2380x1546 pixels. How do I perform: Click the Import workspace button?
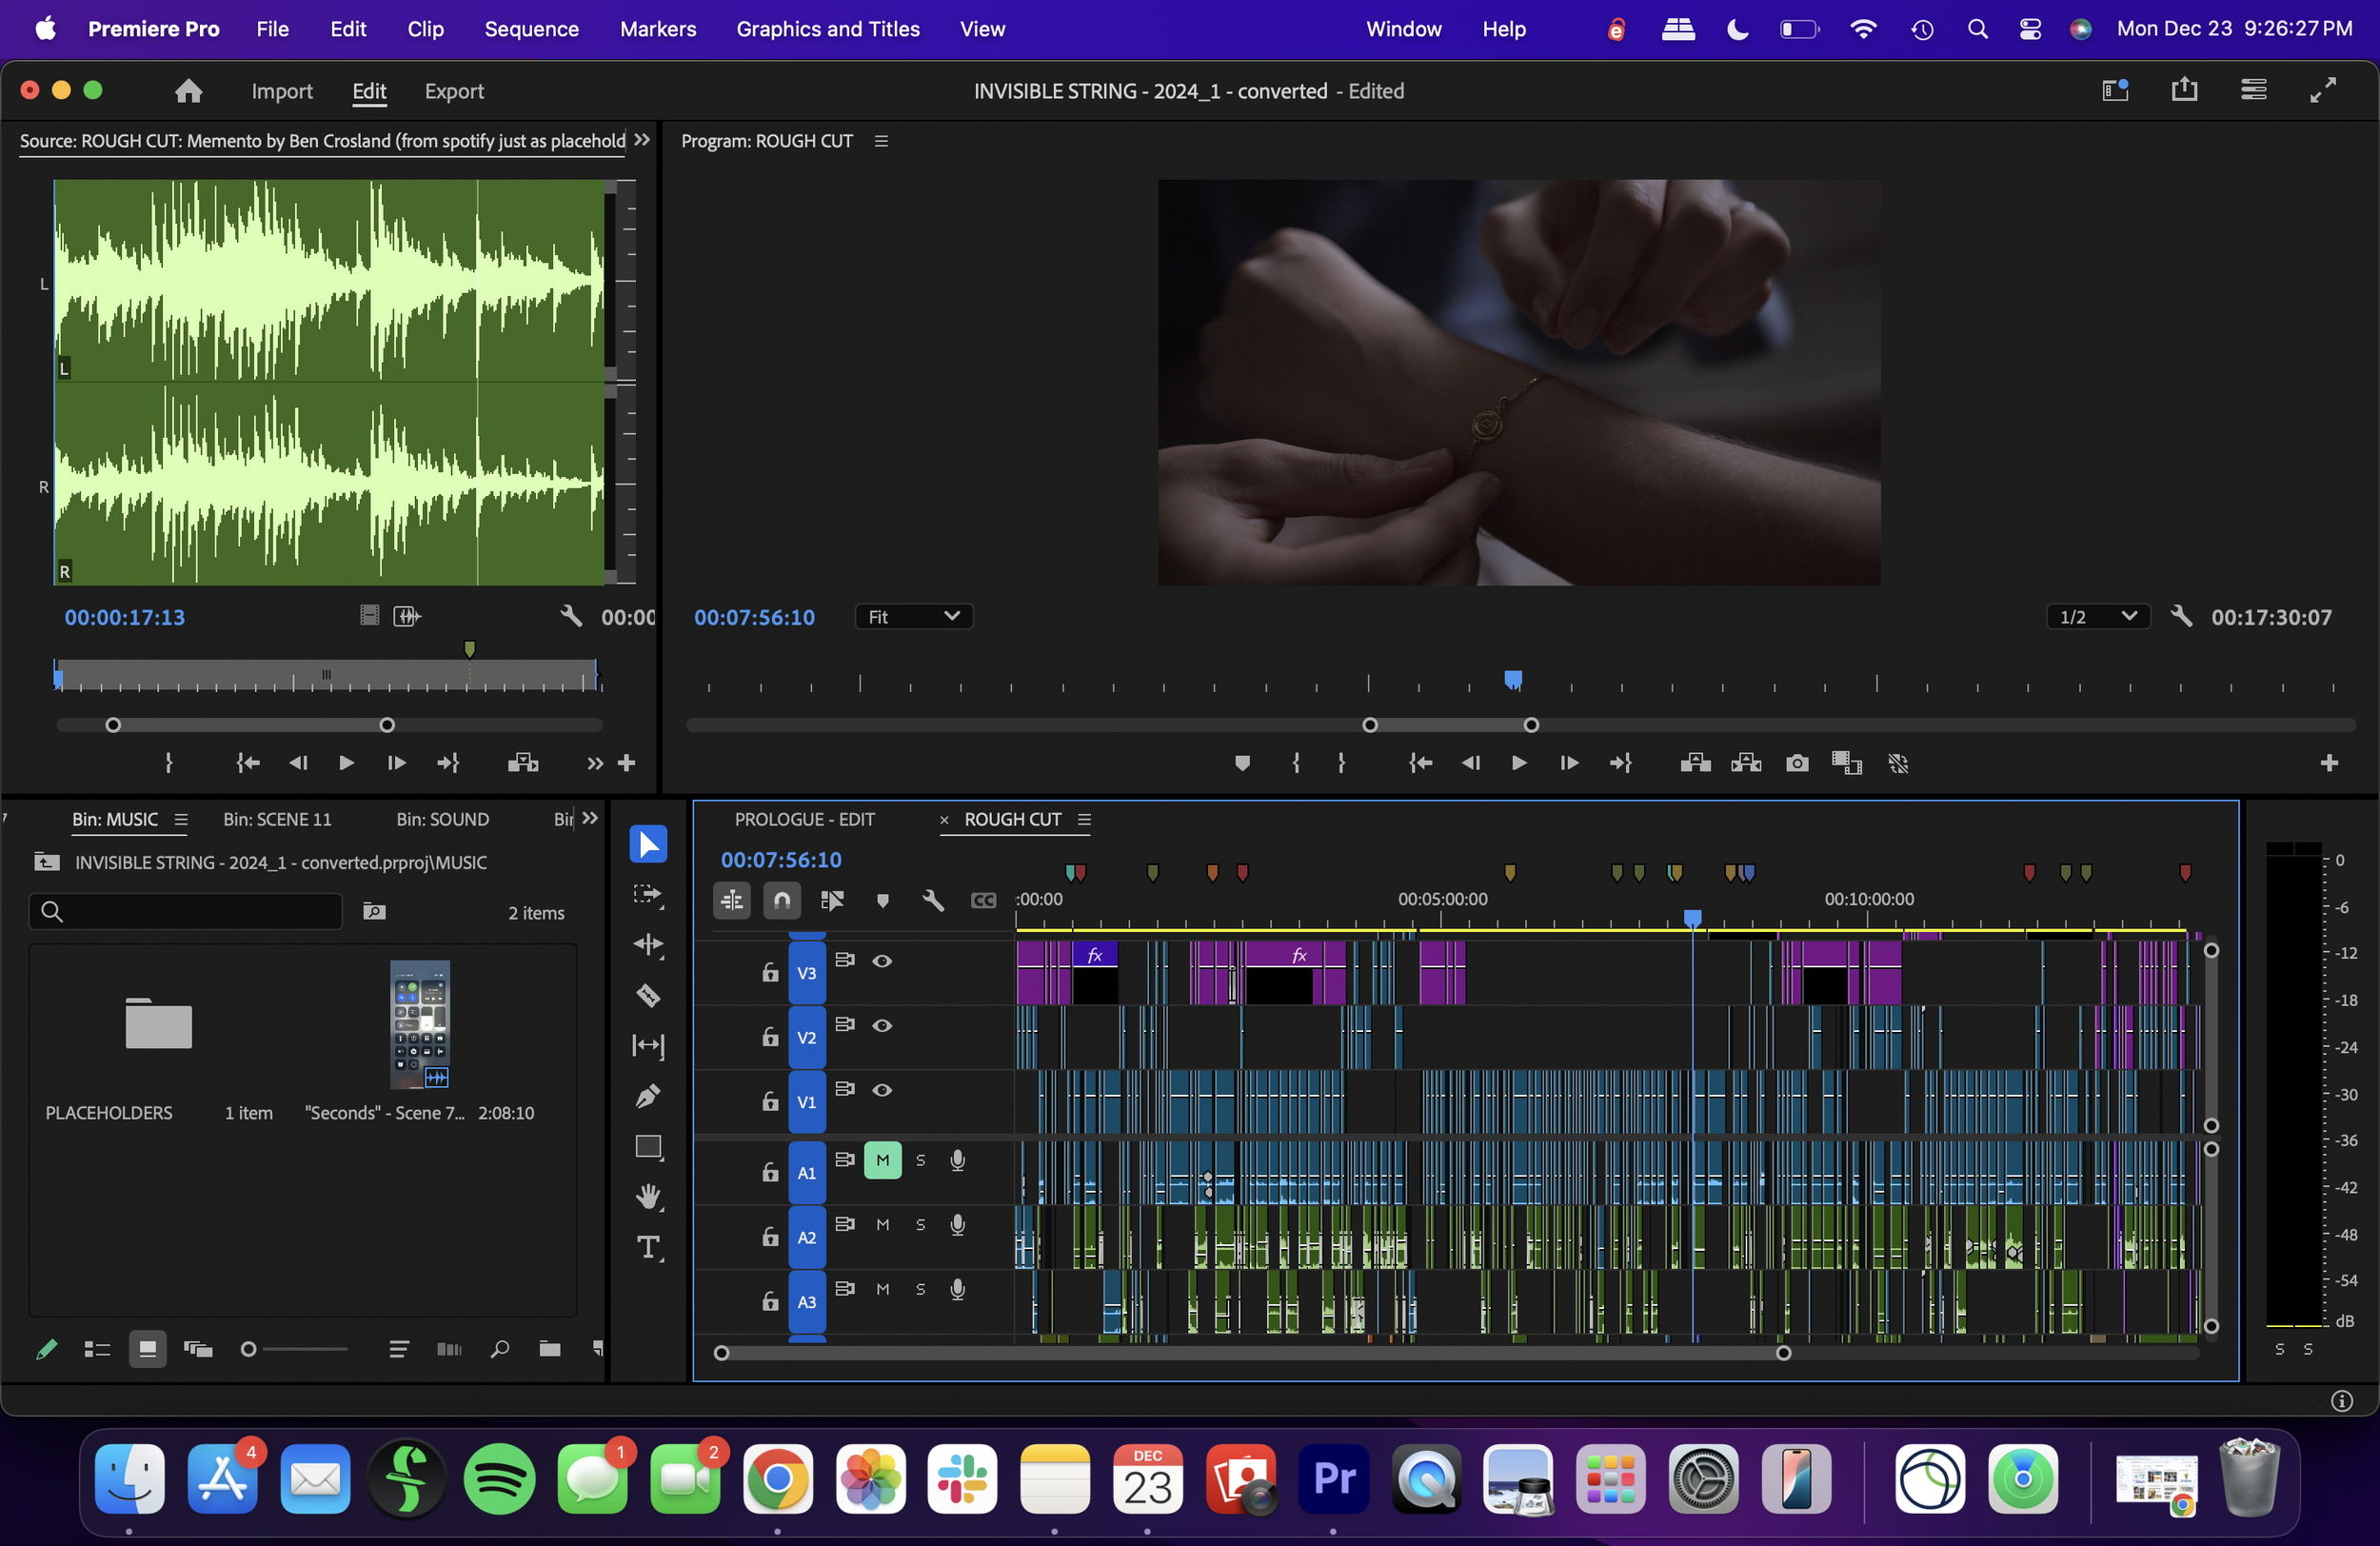click(x=281, y=91)
